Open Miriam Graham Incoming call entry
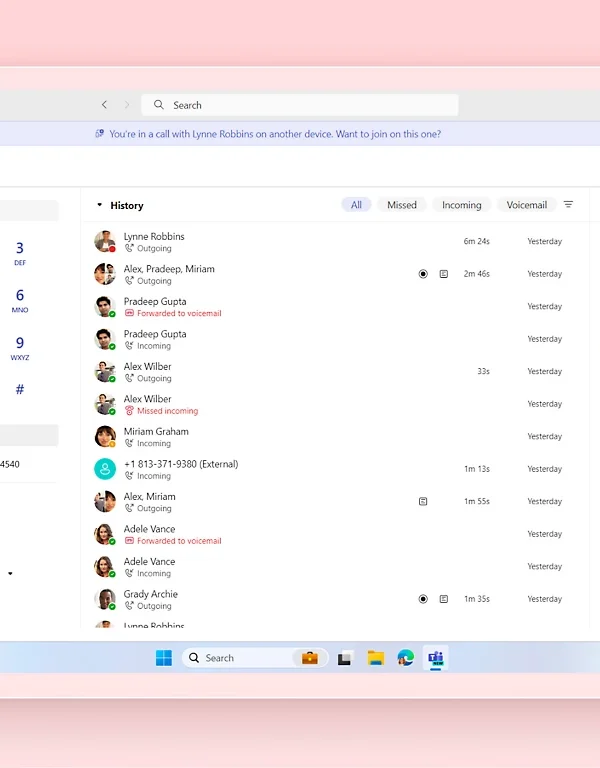This screenshot has height=768, width=600. pos(336,436)
